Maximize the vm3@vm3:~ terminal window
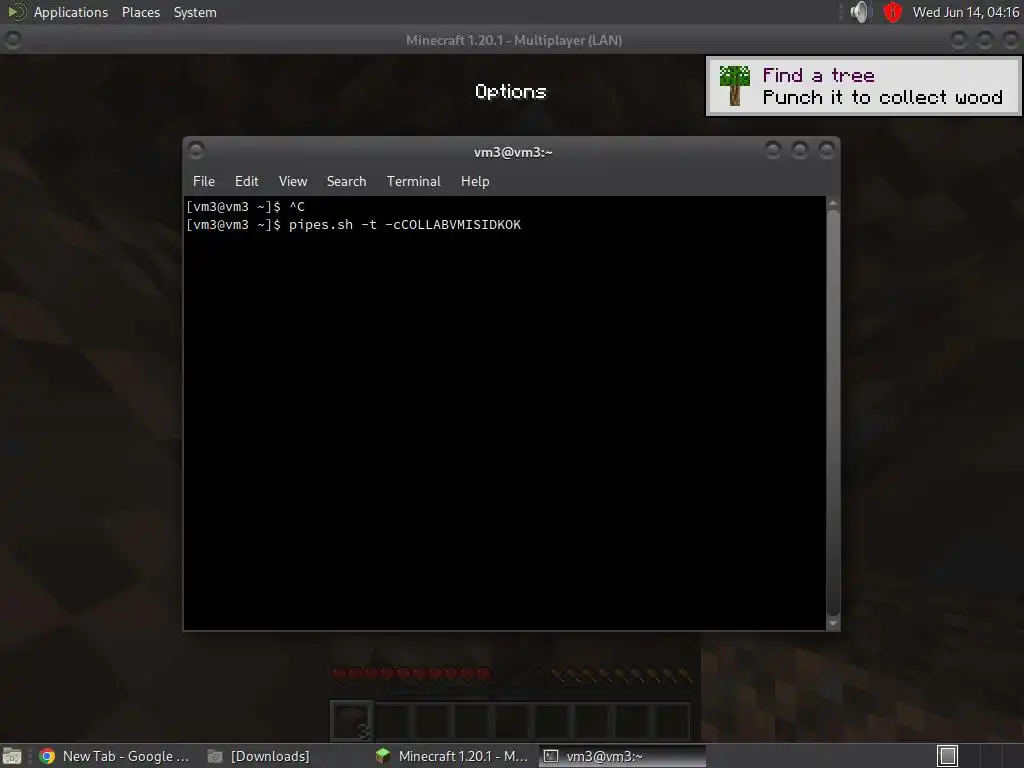Viewport: 1024px width, 768px height. click(x=800, y=151)
